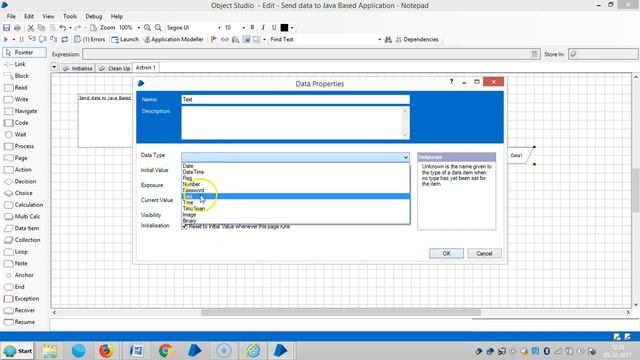Collapse the Data Type dropdown arrow
The image size is (640, 360).
[405, 157]
